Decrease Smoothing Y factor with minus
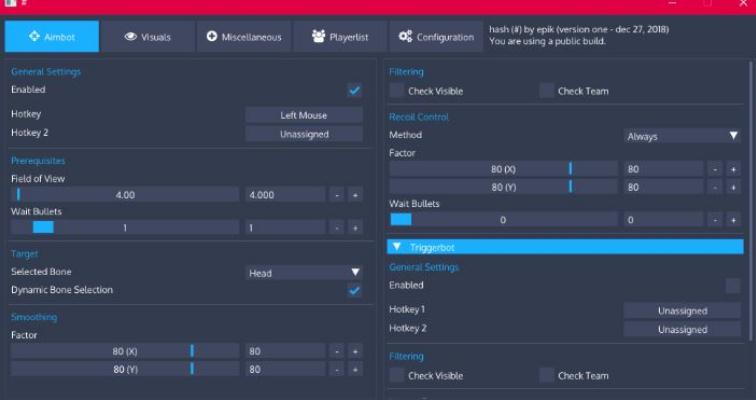756x400 pixels. point(337,369)
